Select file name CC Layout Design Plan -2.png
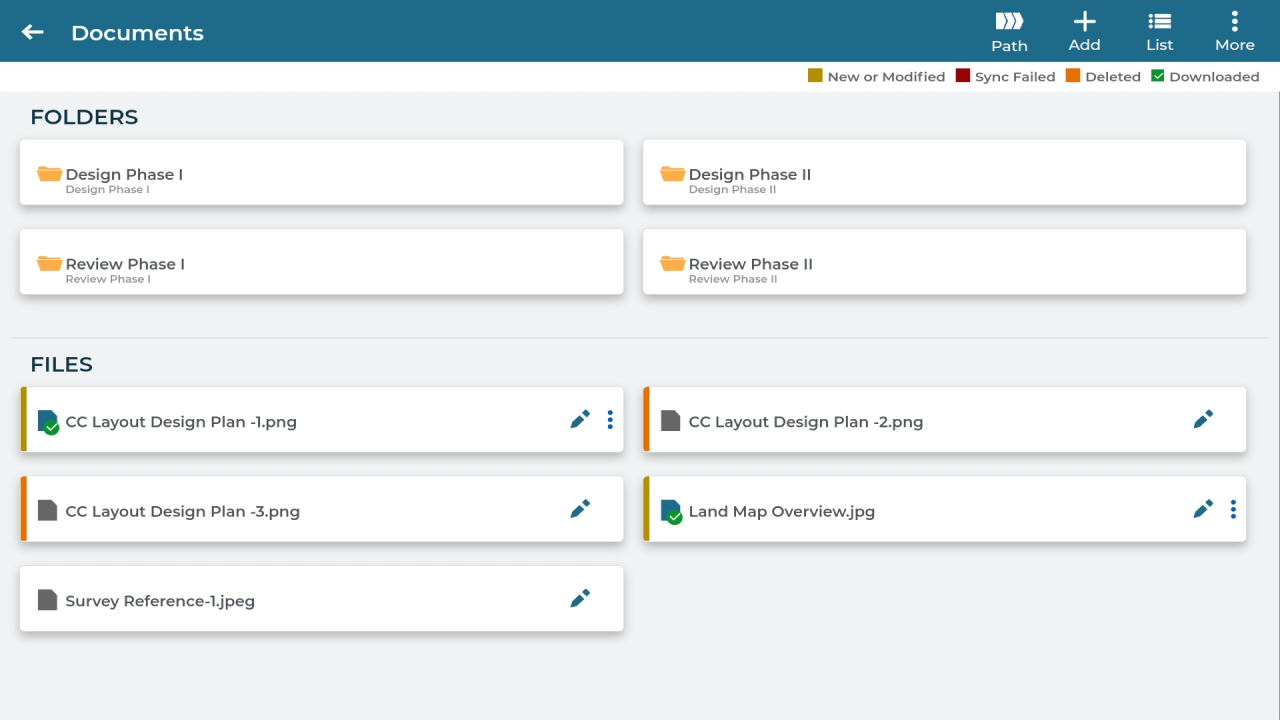This screenshot has height=720, width=1280. point(806,422)
